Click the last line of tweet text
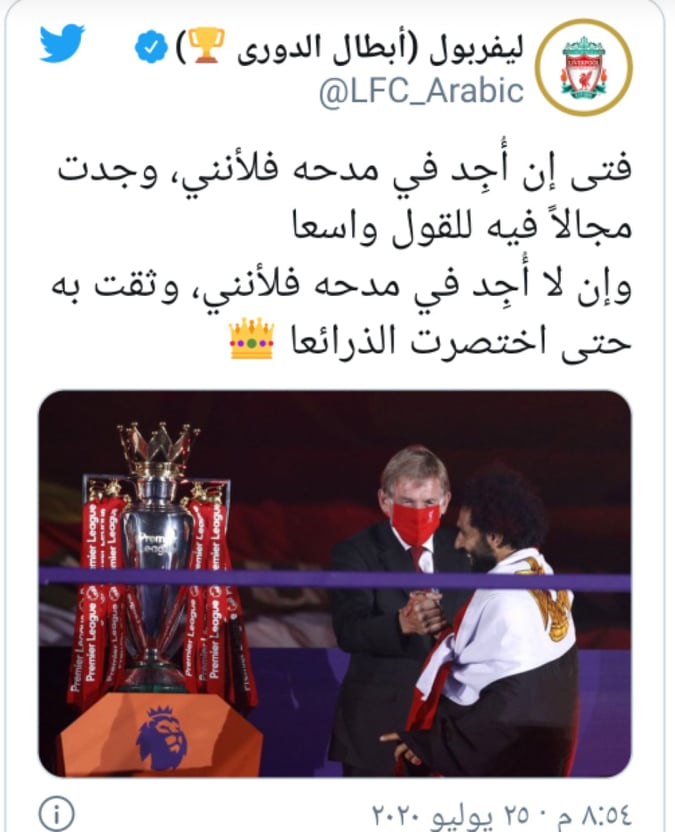 pyautogui.click(x=430, y=340)
